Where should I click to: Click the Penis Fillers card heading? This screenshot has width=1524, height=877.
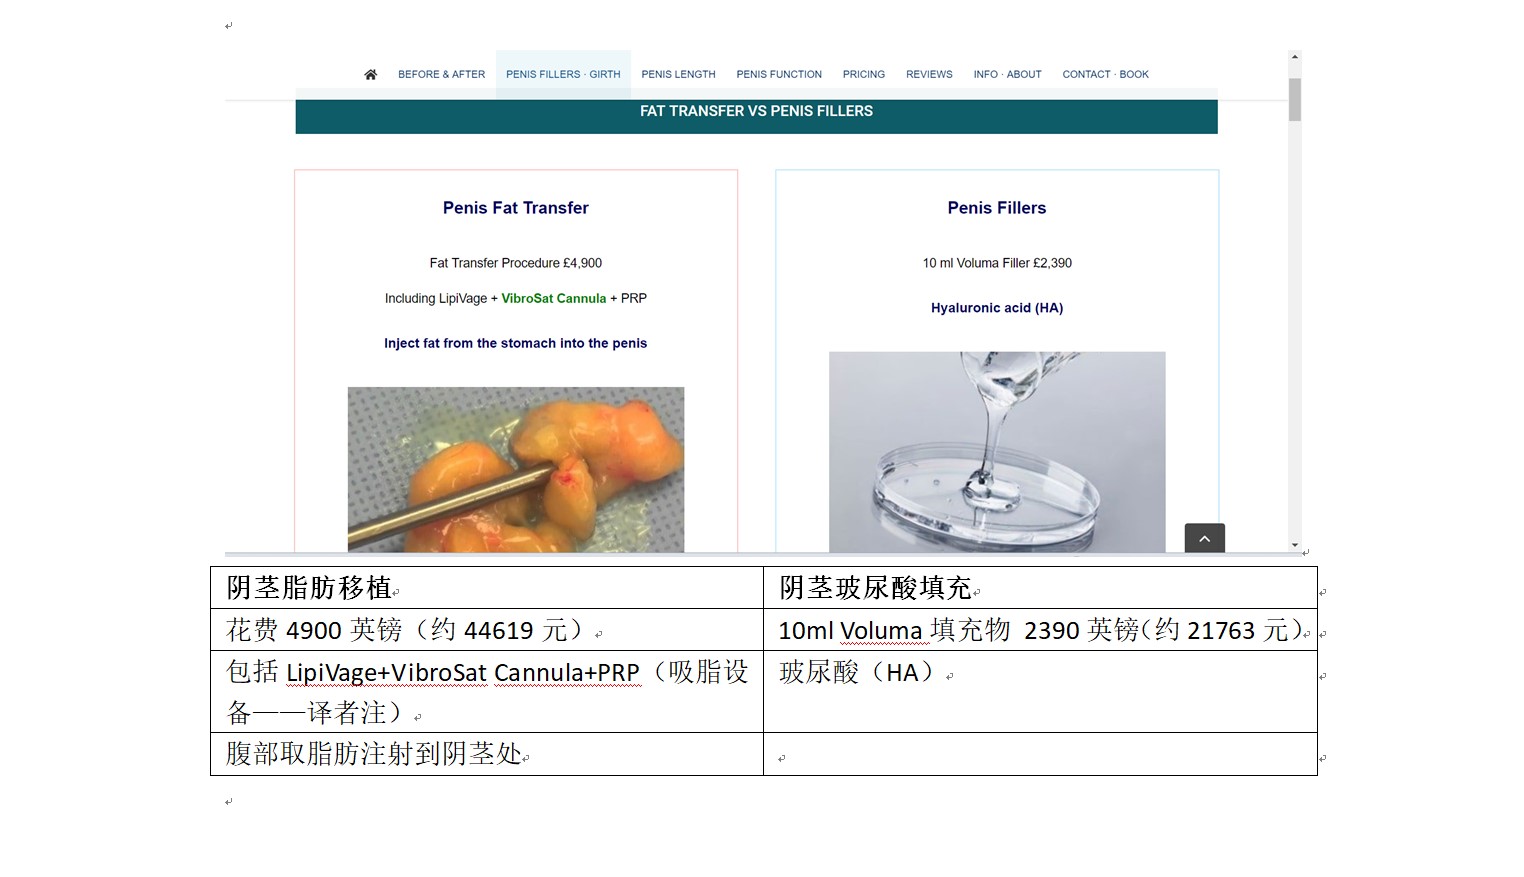(997, 208)
